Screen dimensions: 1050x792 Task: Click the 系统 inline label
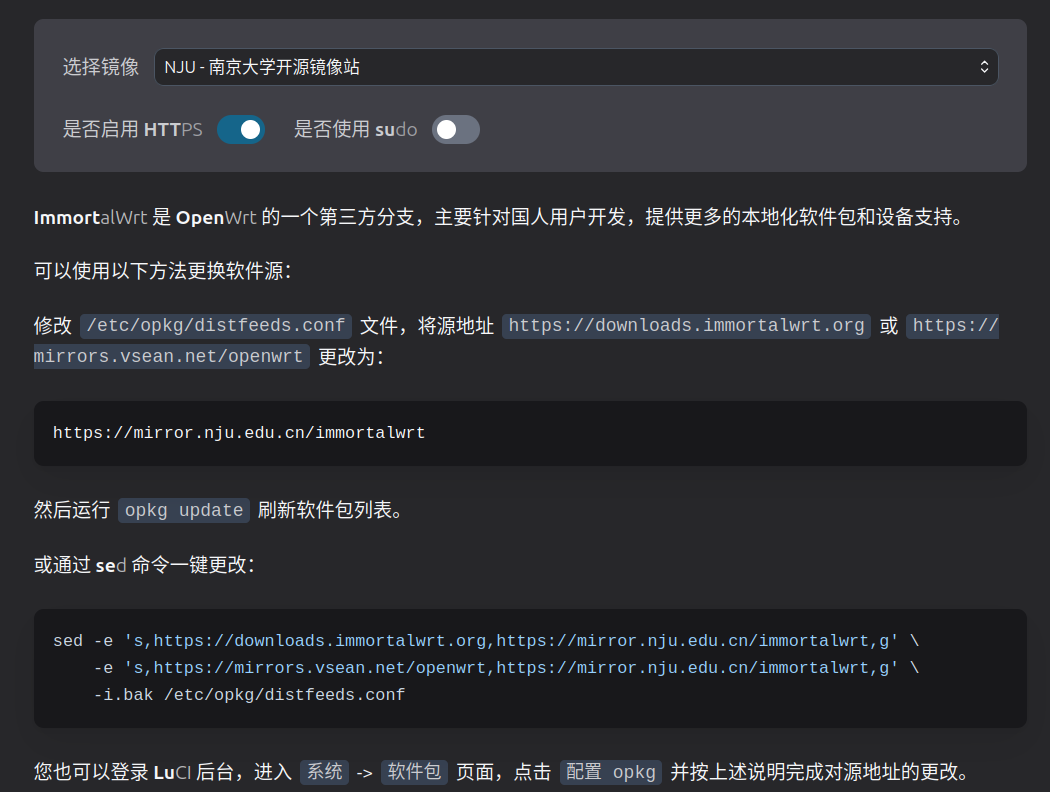[x=325, y=772]
